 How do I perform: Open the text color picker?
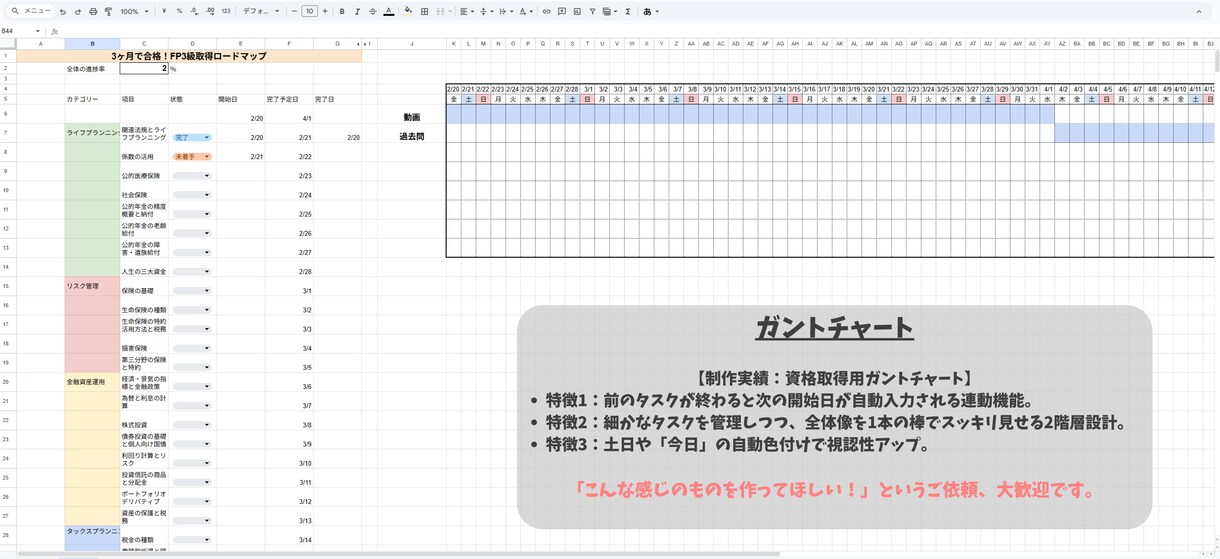pos(389,11)
